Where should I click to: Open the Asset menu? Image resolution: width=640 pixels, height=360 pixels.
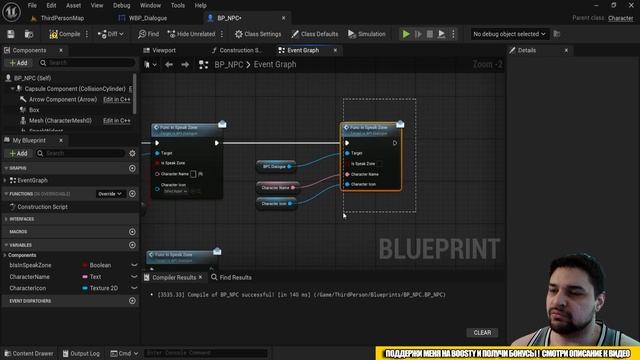tap(73, 6)
